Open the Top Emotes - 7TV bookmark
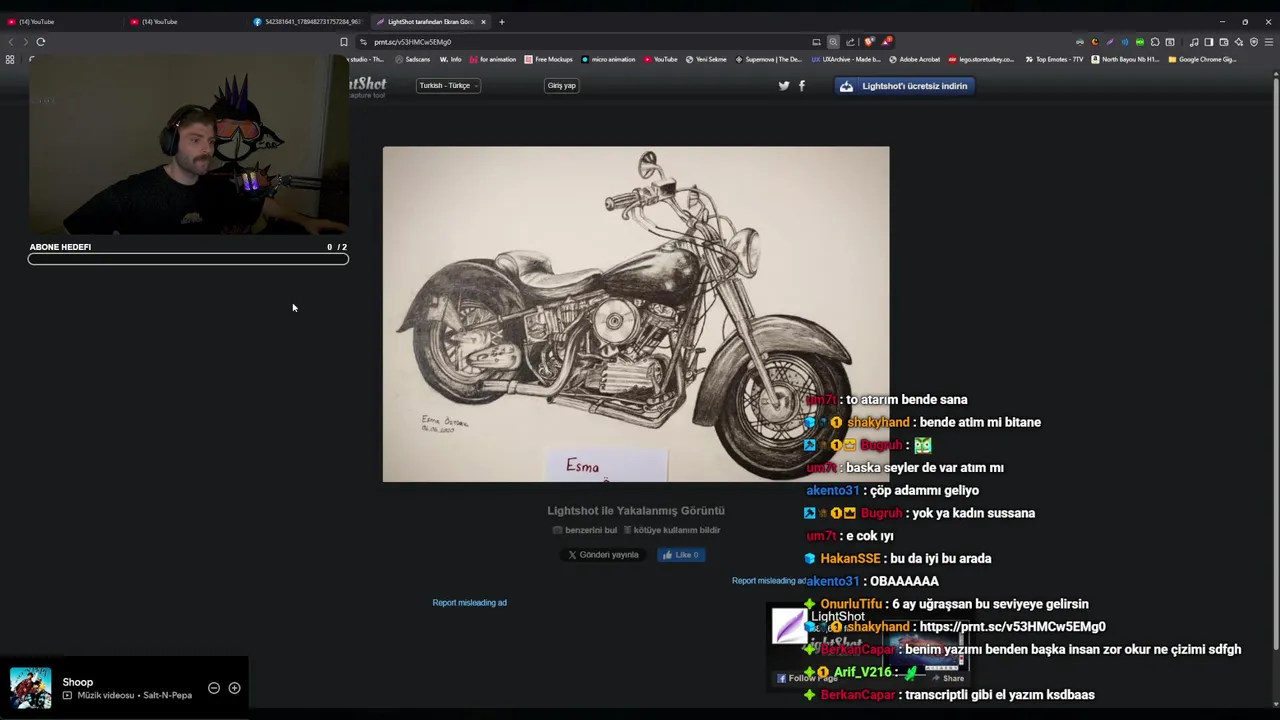The height and width of the screenshot is (720, 1280). [1055, 60]
